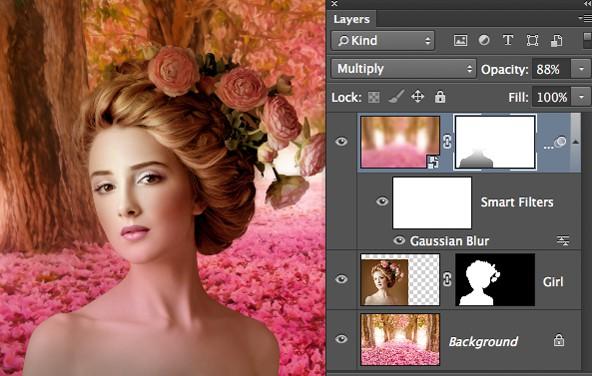The width and height of the screenshot is (592, 376).
Task: Hide the top blurred smart object layer
Action: [x=341, y=142]
